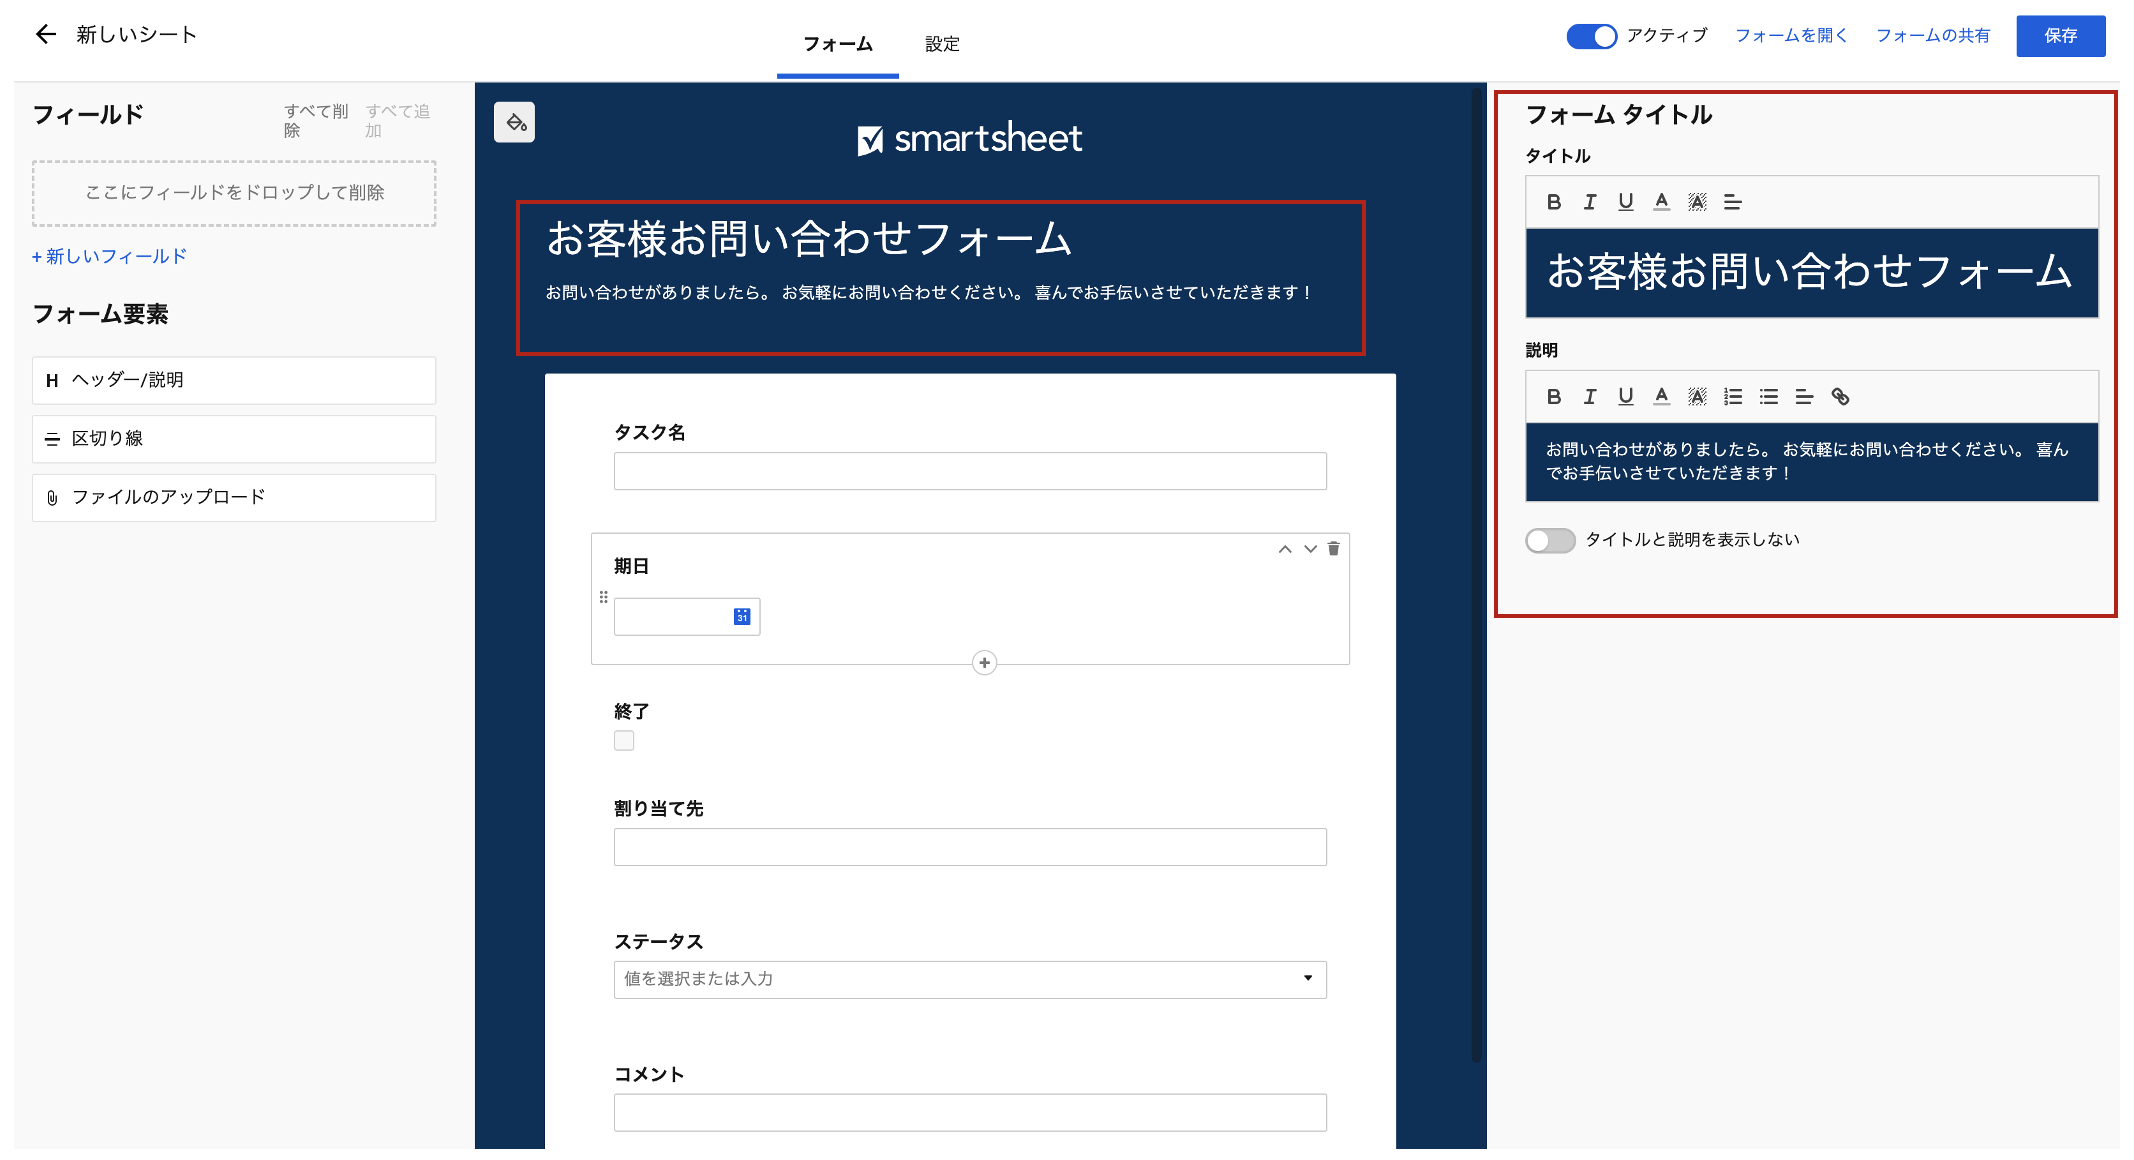Click the form preview vertical scrollbar
Image resolution: width=2134 pixels, height=1160 pixels.
tap(1476, 575)
